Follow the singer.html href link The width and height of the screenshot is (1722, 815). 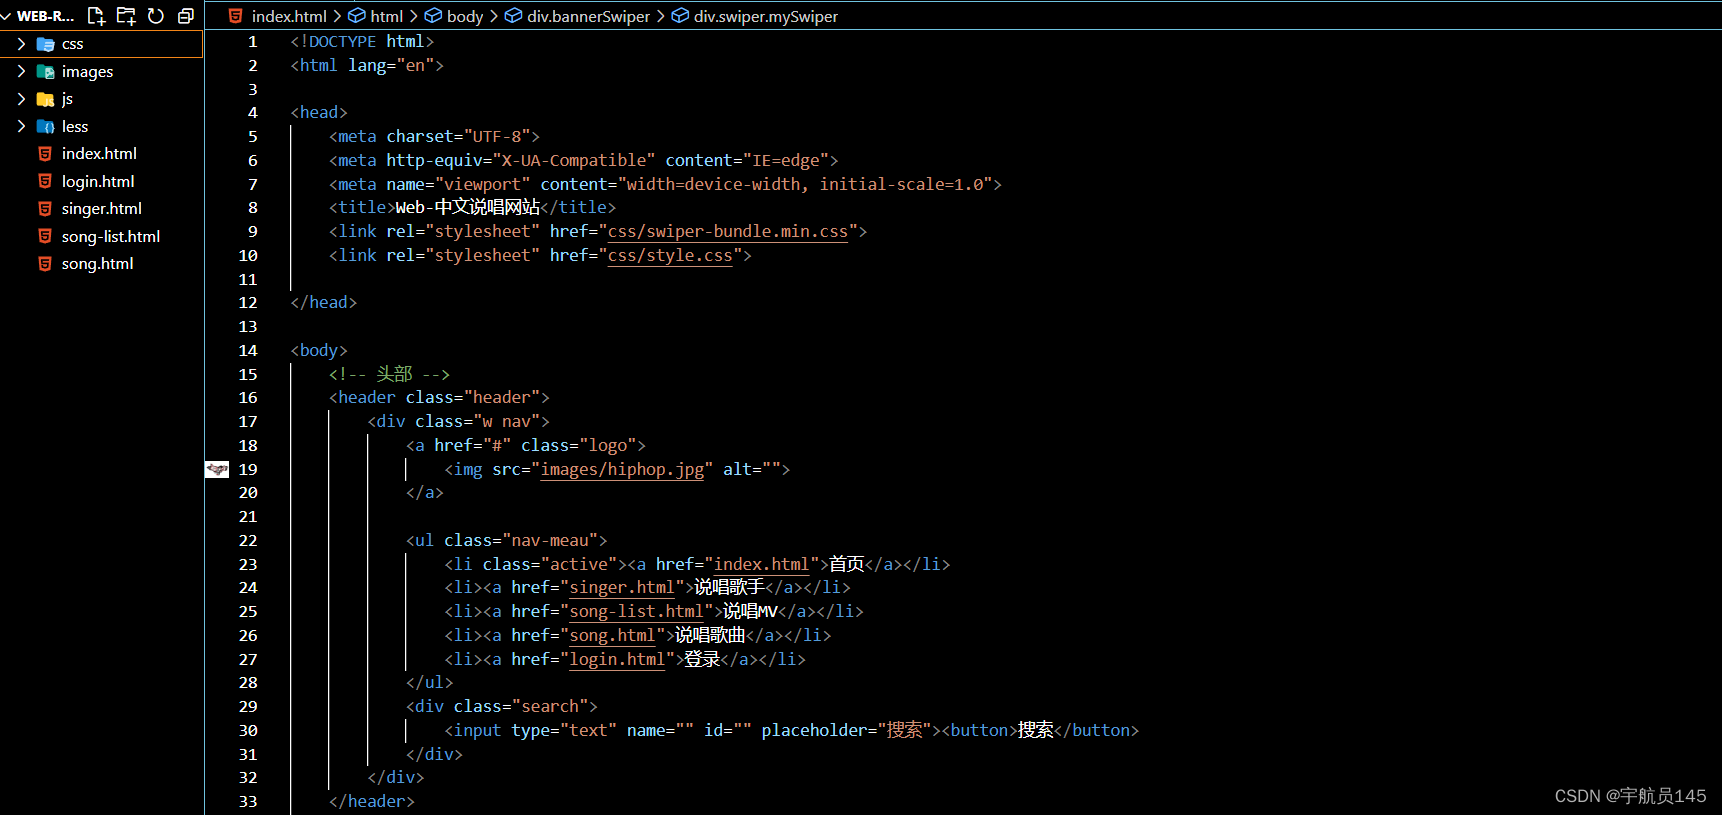622,588
